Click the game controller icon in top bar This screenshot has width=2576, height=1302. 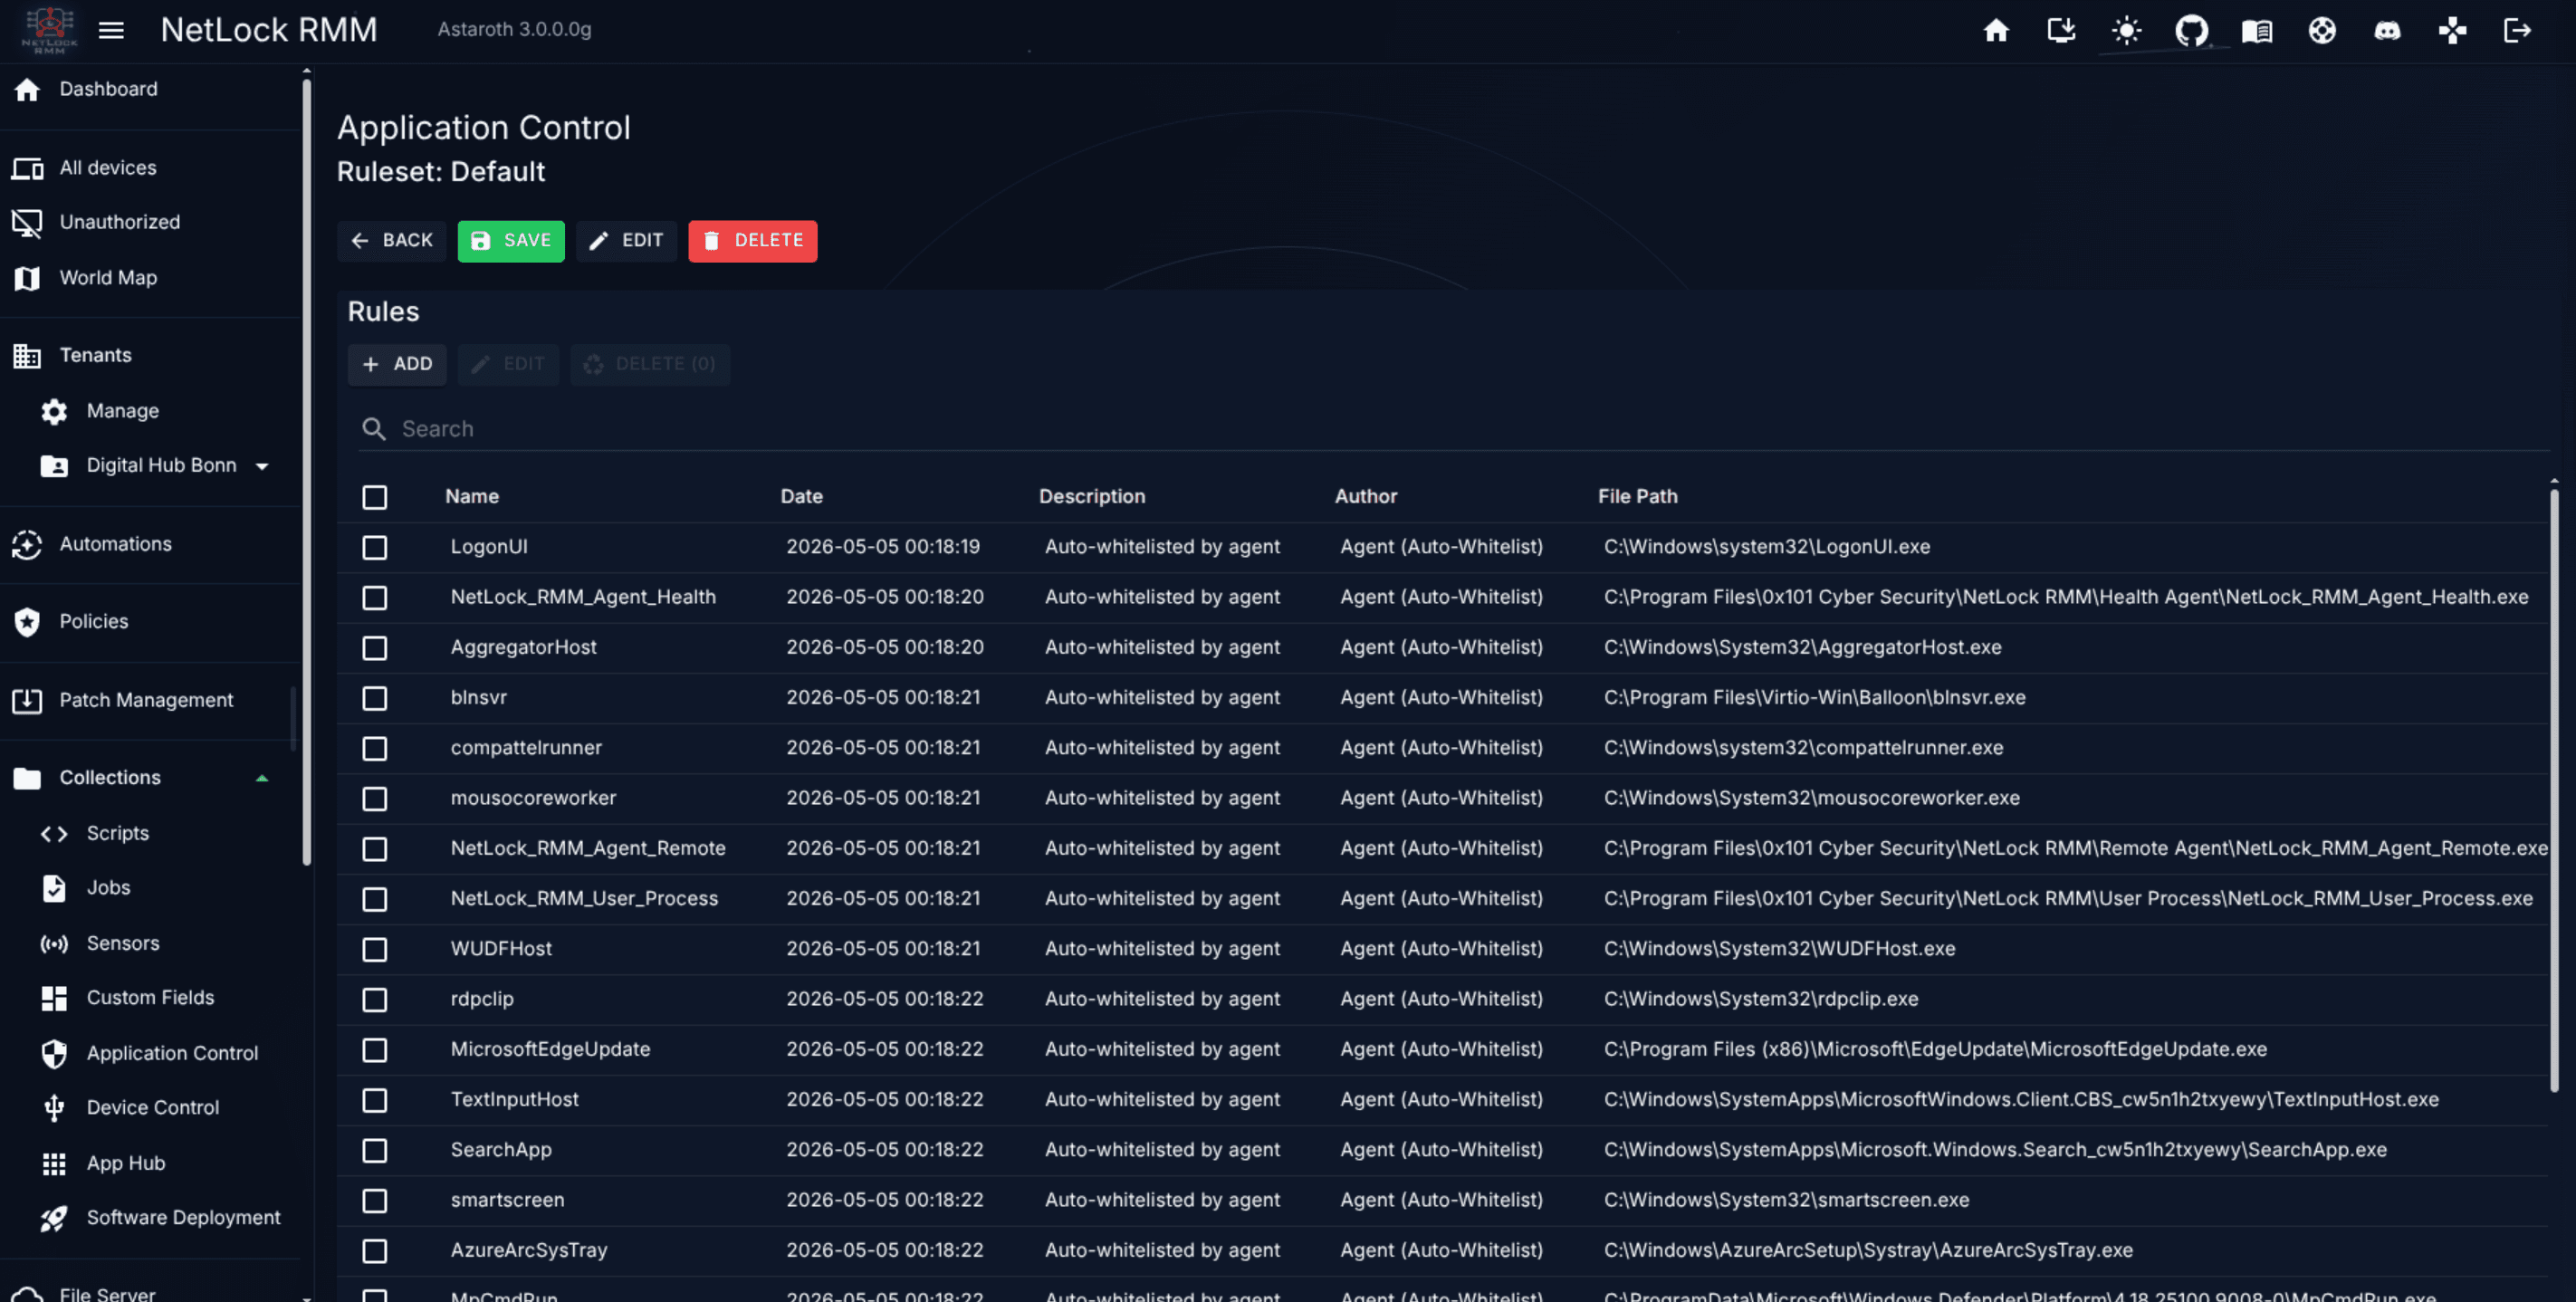click(2452, 30)
